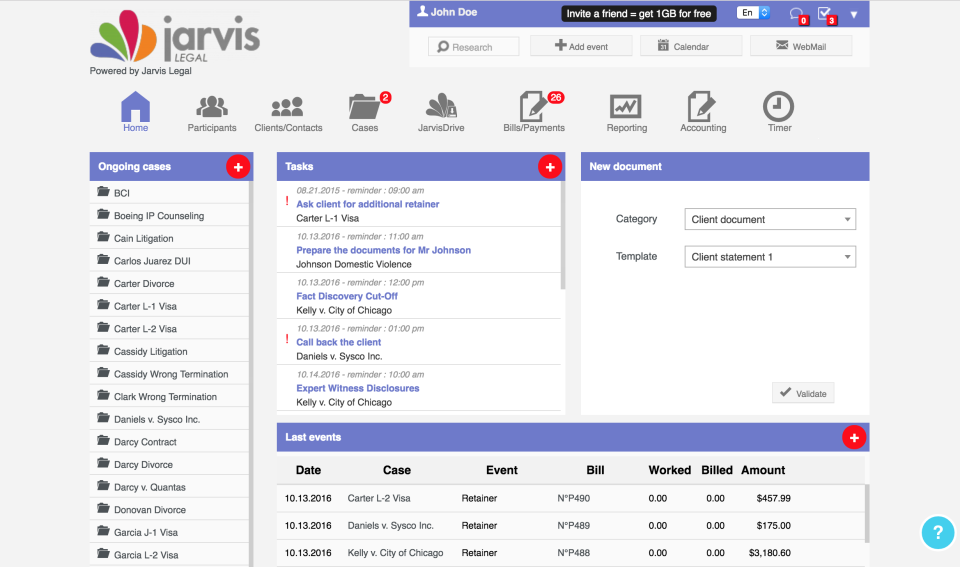Change language using En selector
The width and height of the screenshot is (960, 567).
click(753, 13)
